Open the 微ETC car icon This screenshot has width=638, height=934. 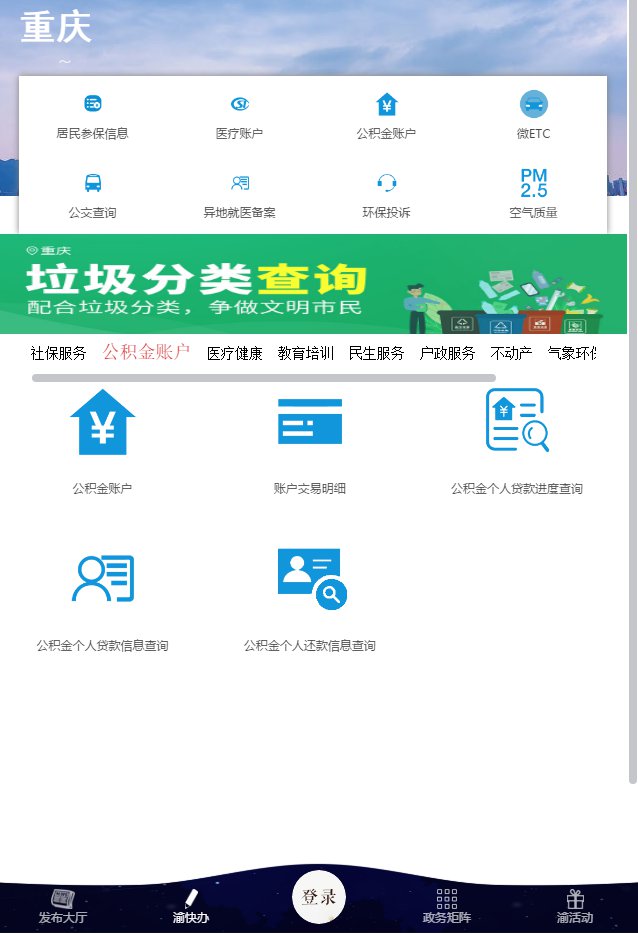[x=533, y=104]
